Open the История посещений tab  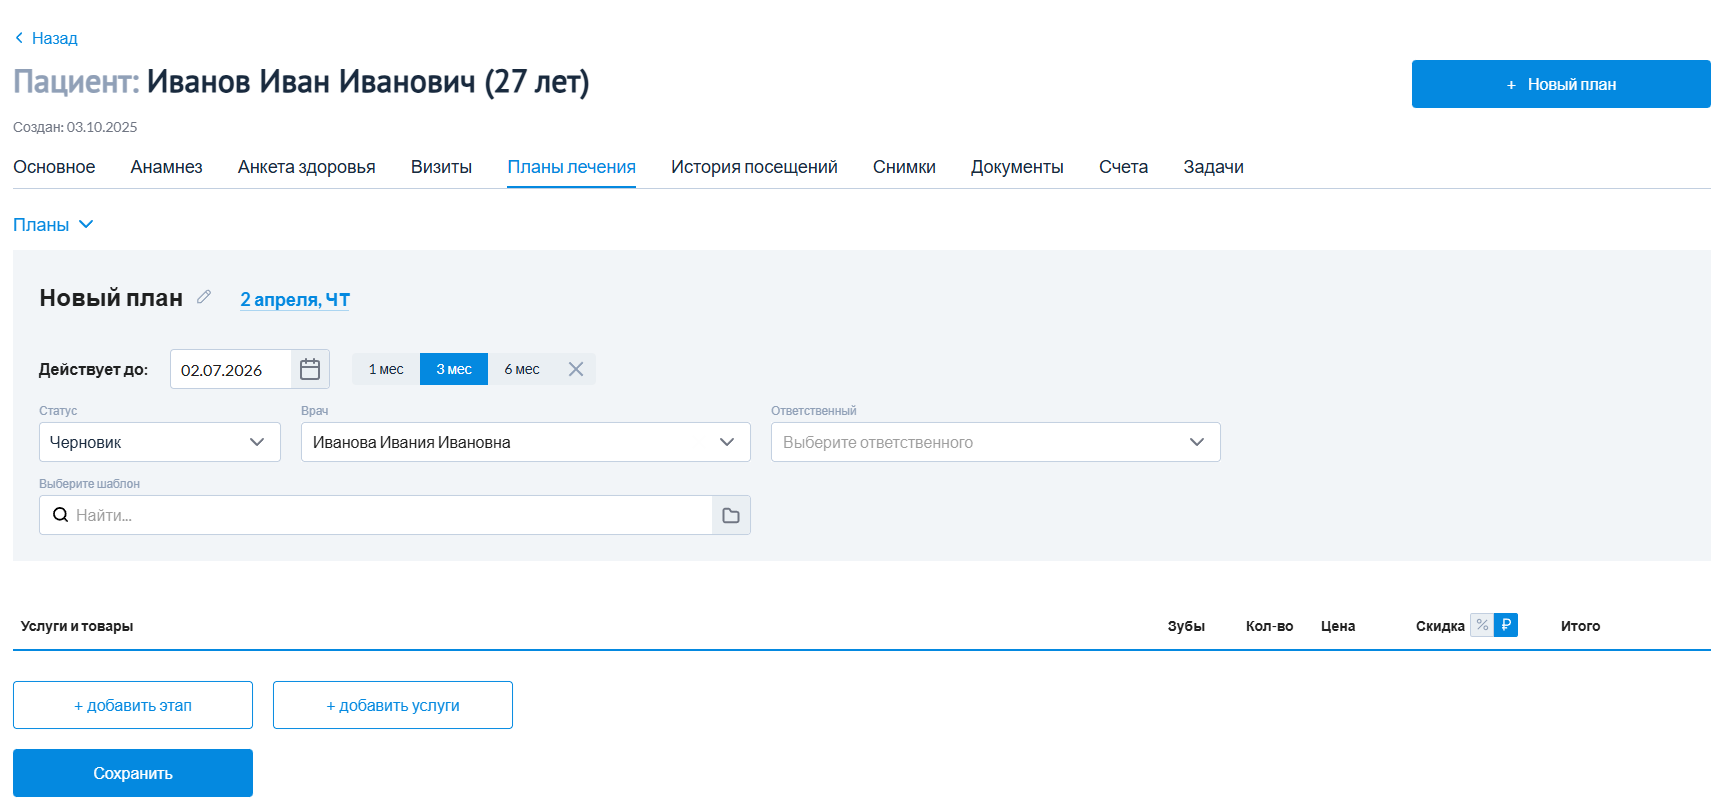pos(754,167)
